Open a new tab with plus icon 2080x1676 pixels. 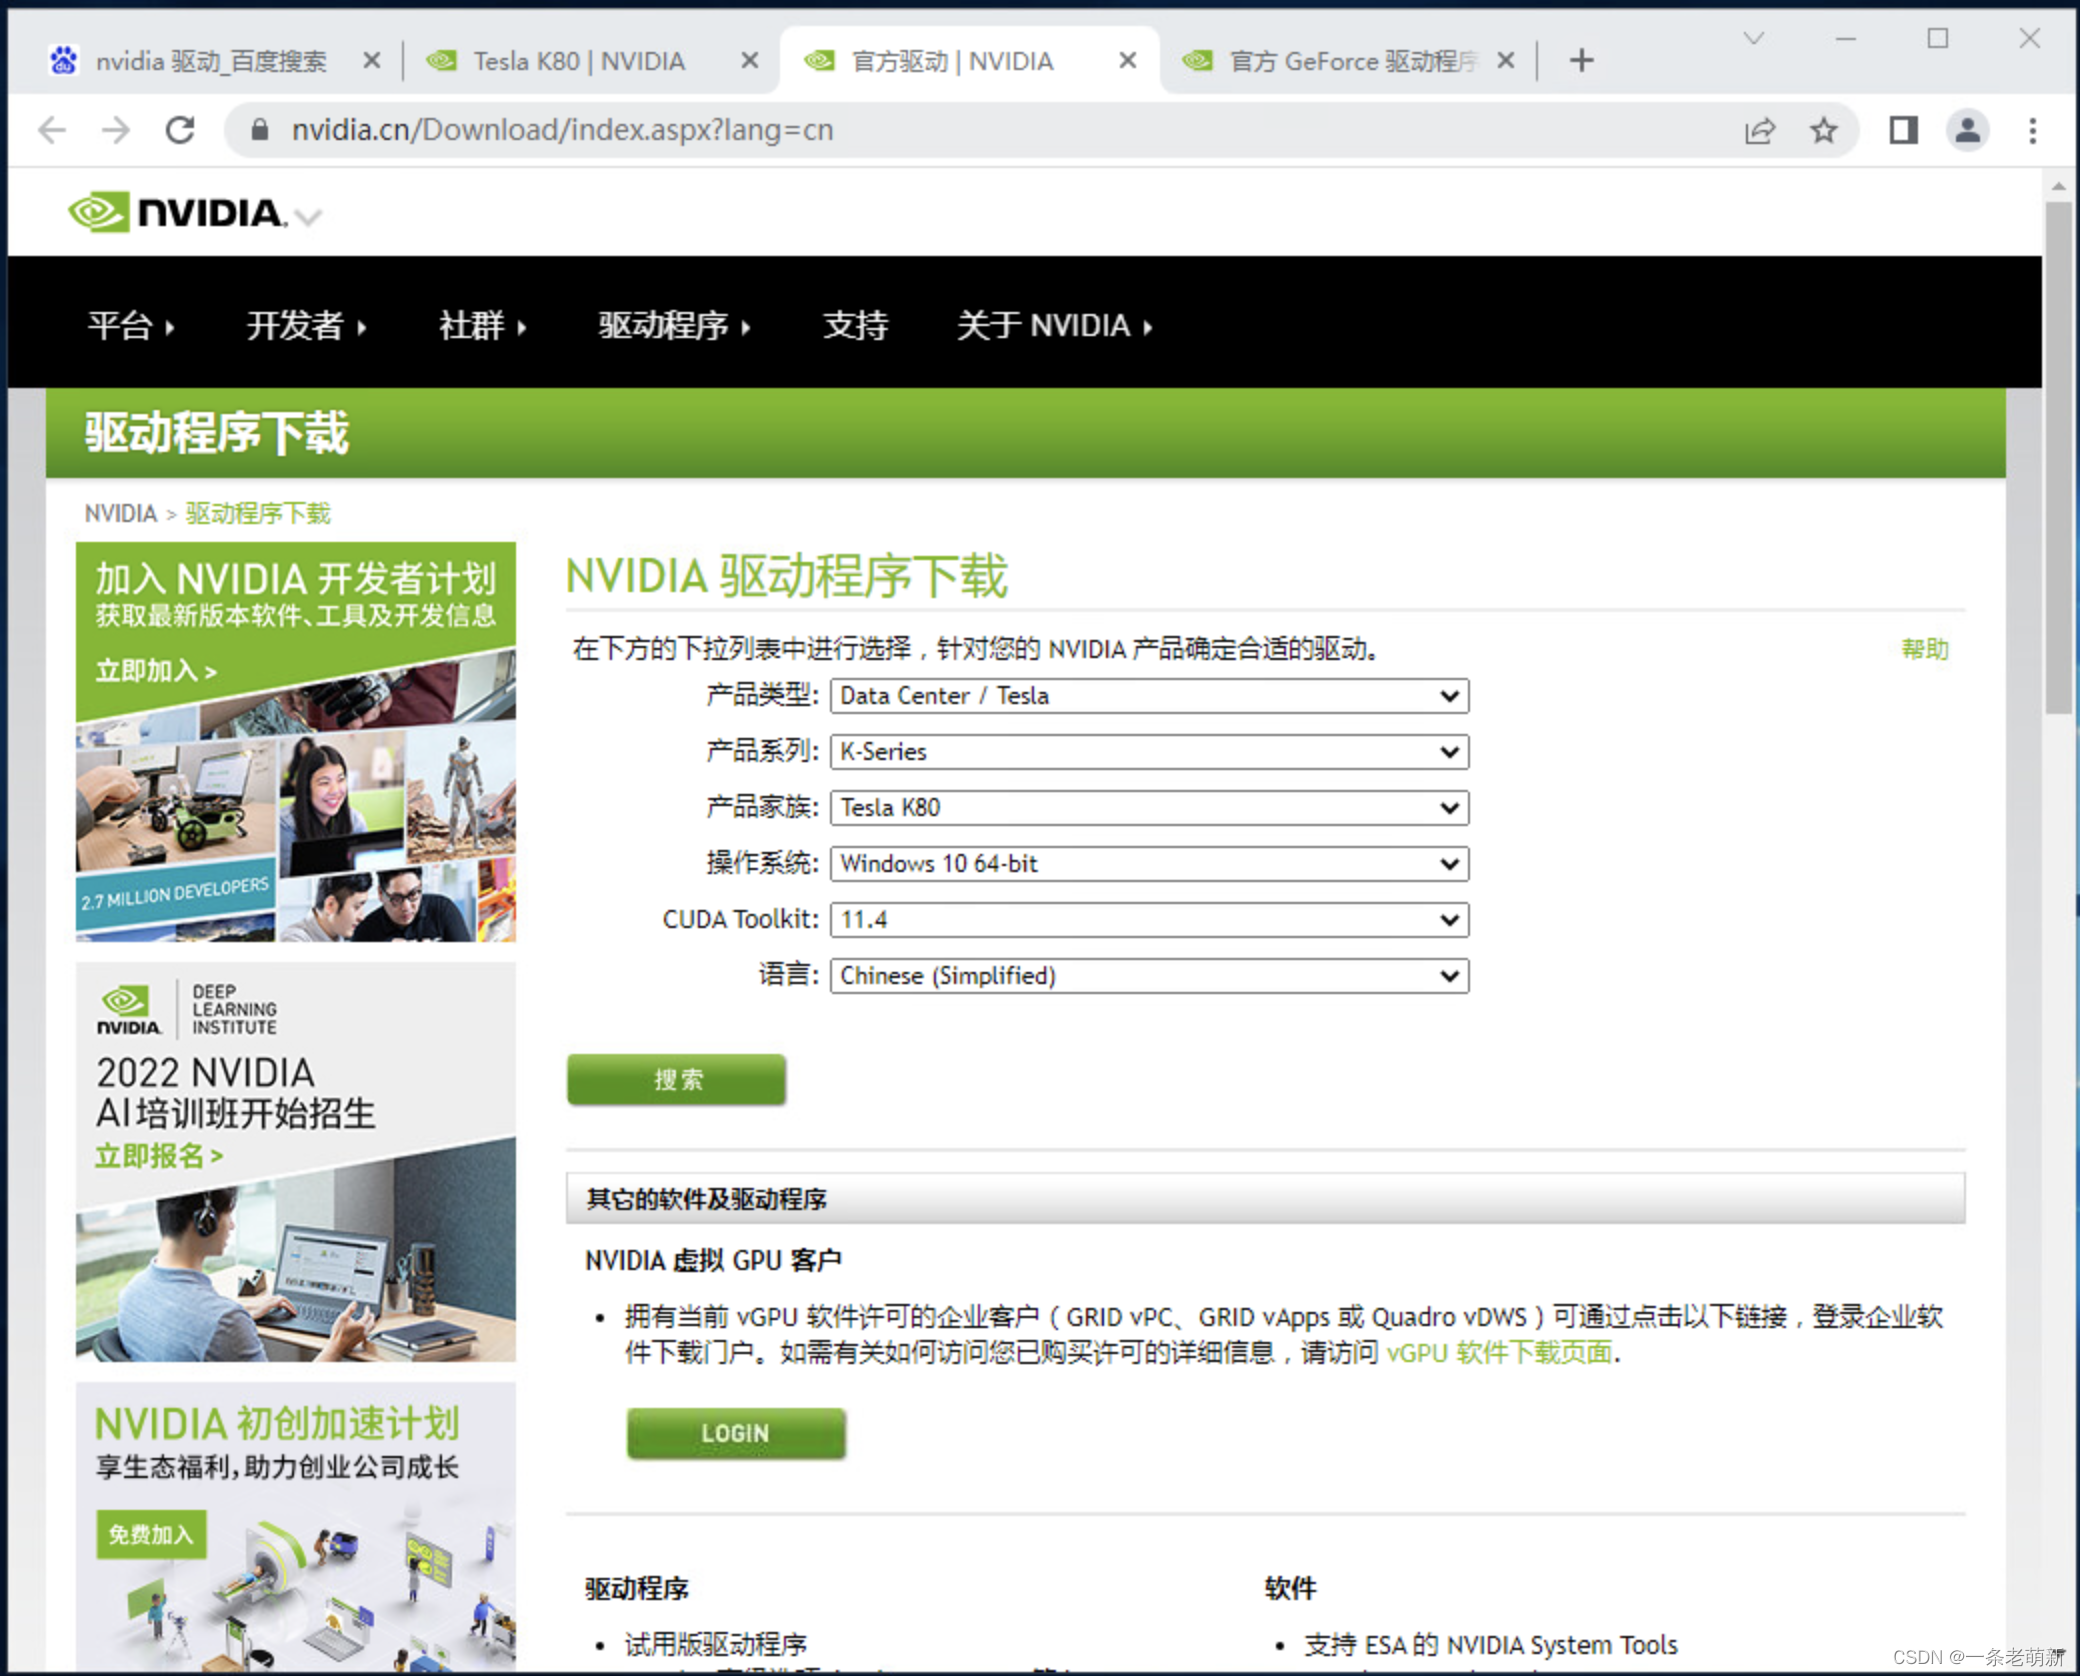pyautogui.click(x=1581, y=61)
